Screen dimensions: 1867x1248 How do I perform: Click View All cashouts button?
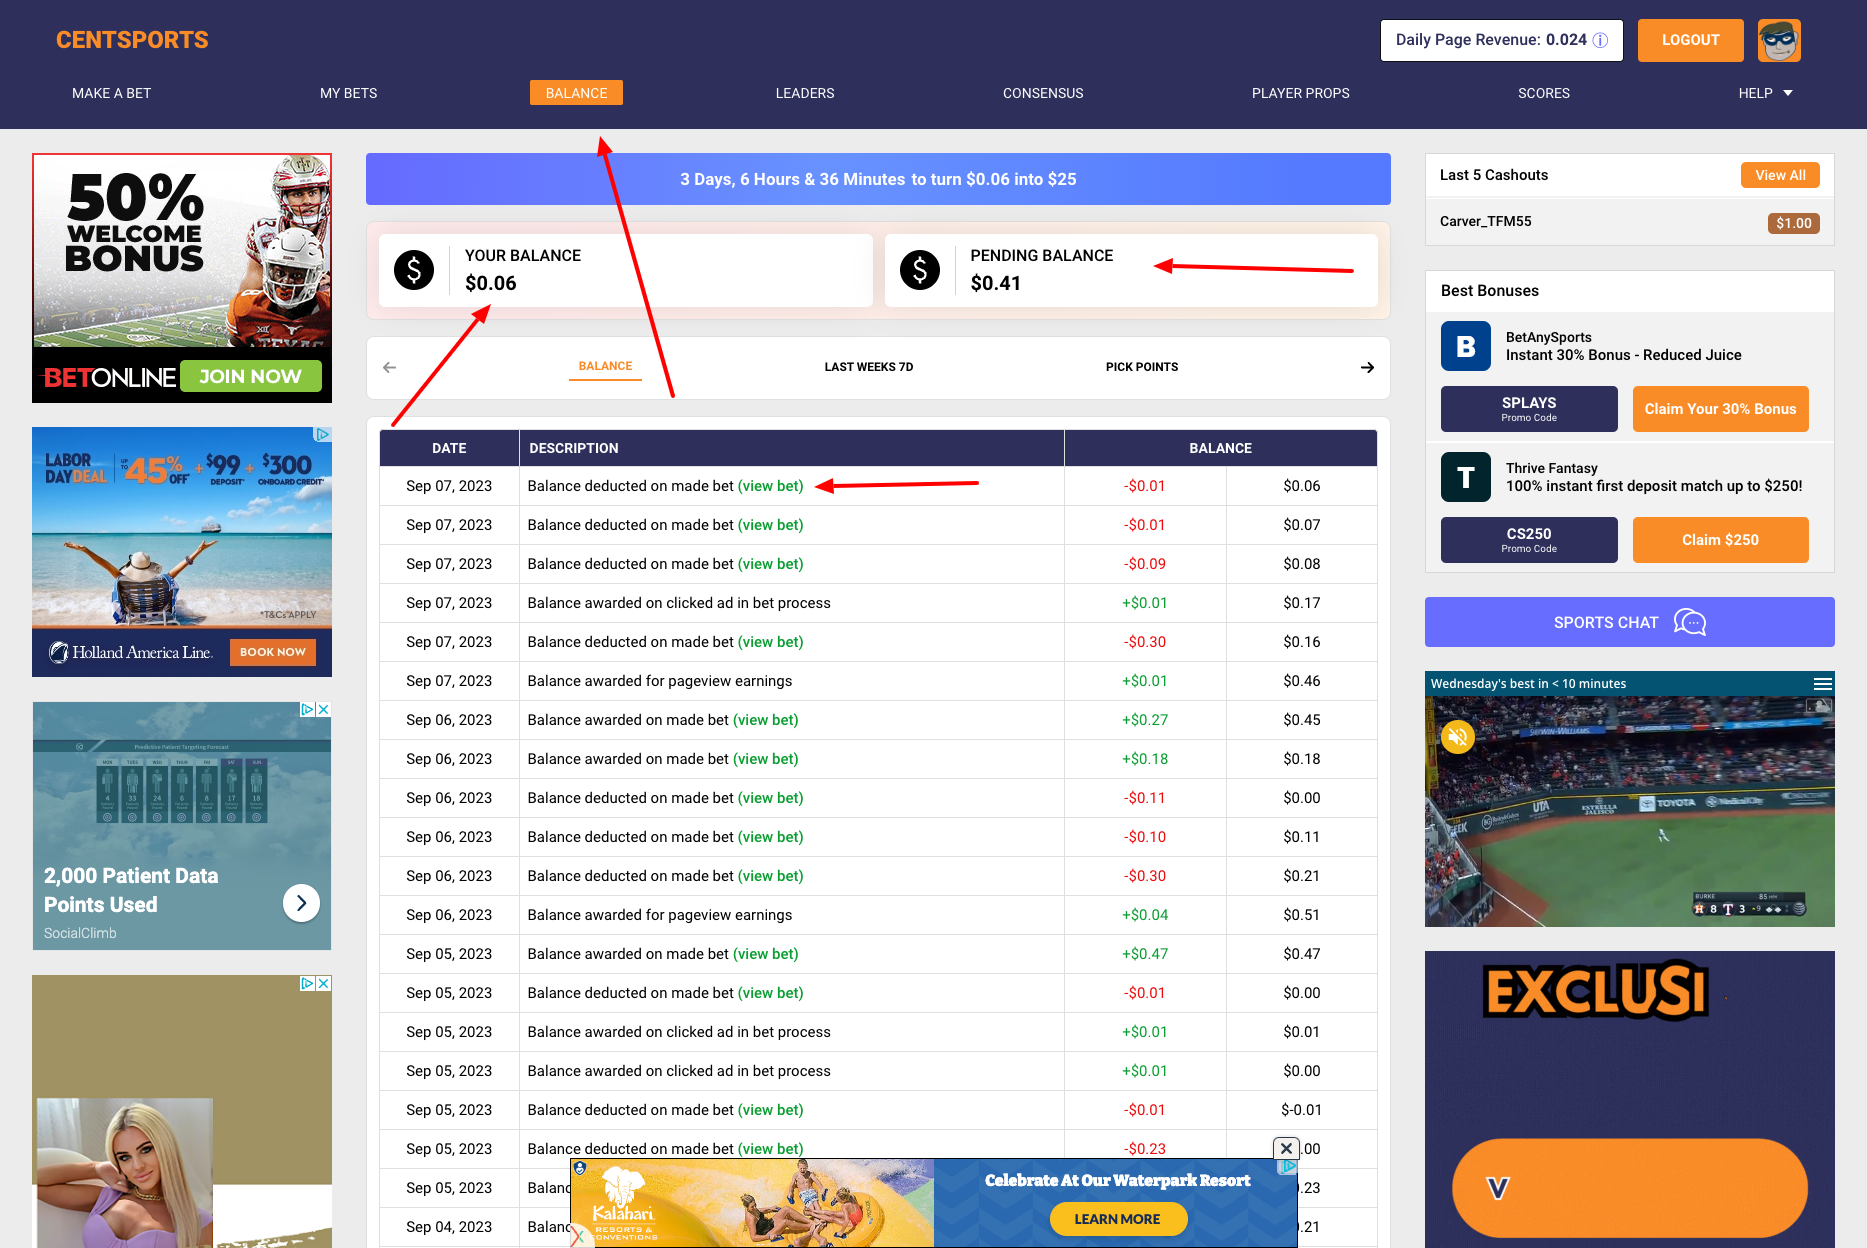coord(1780,175)
